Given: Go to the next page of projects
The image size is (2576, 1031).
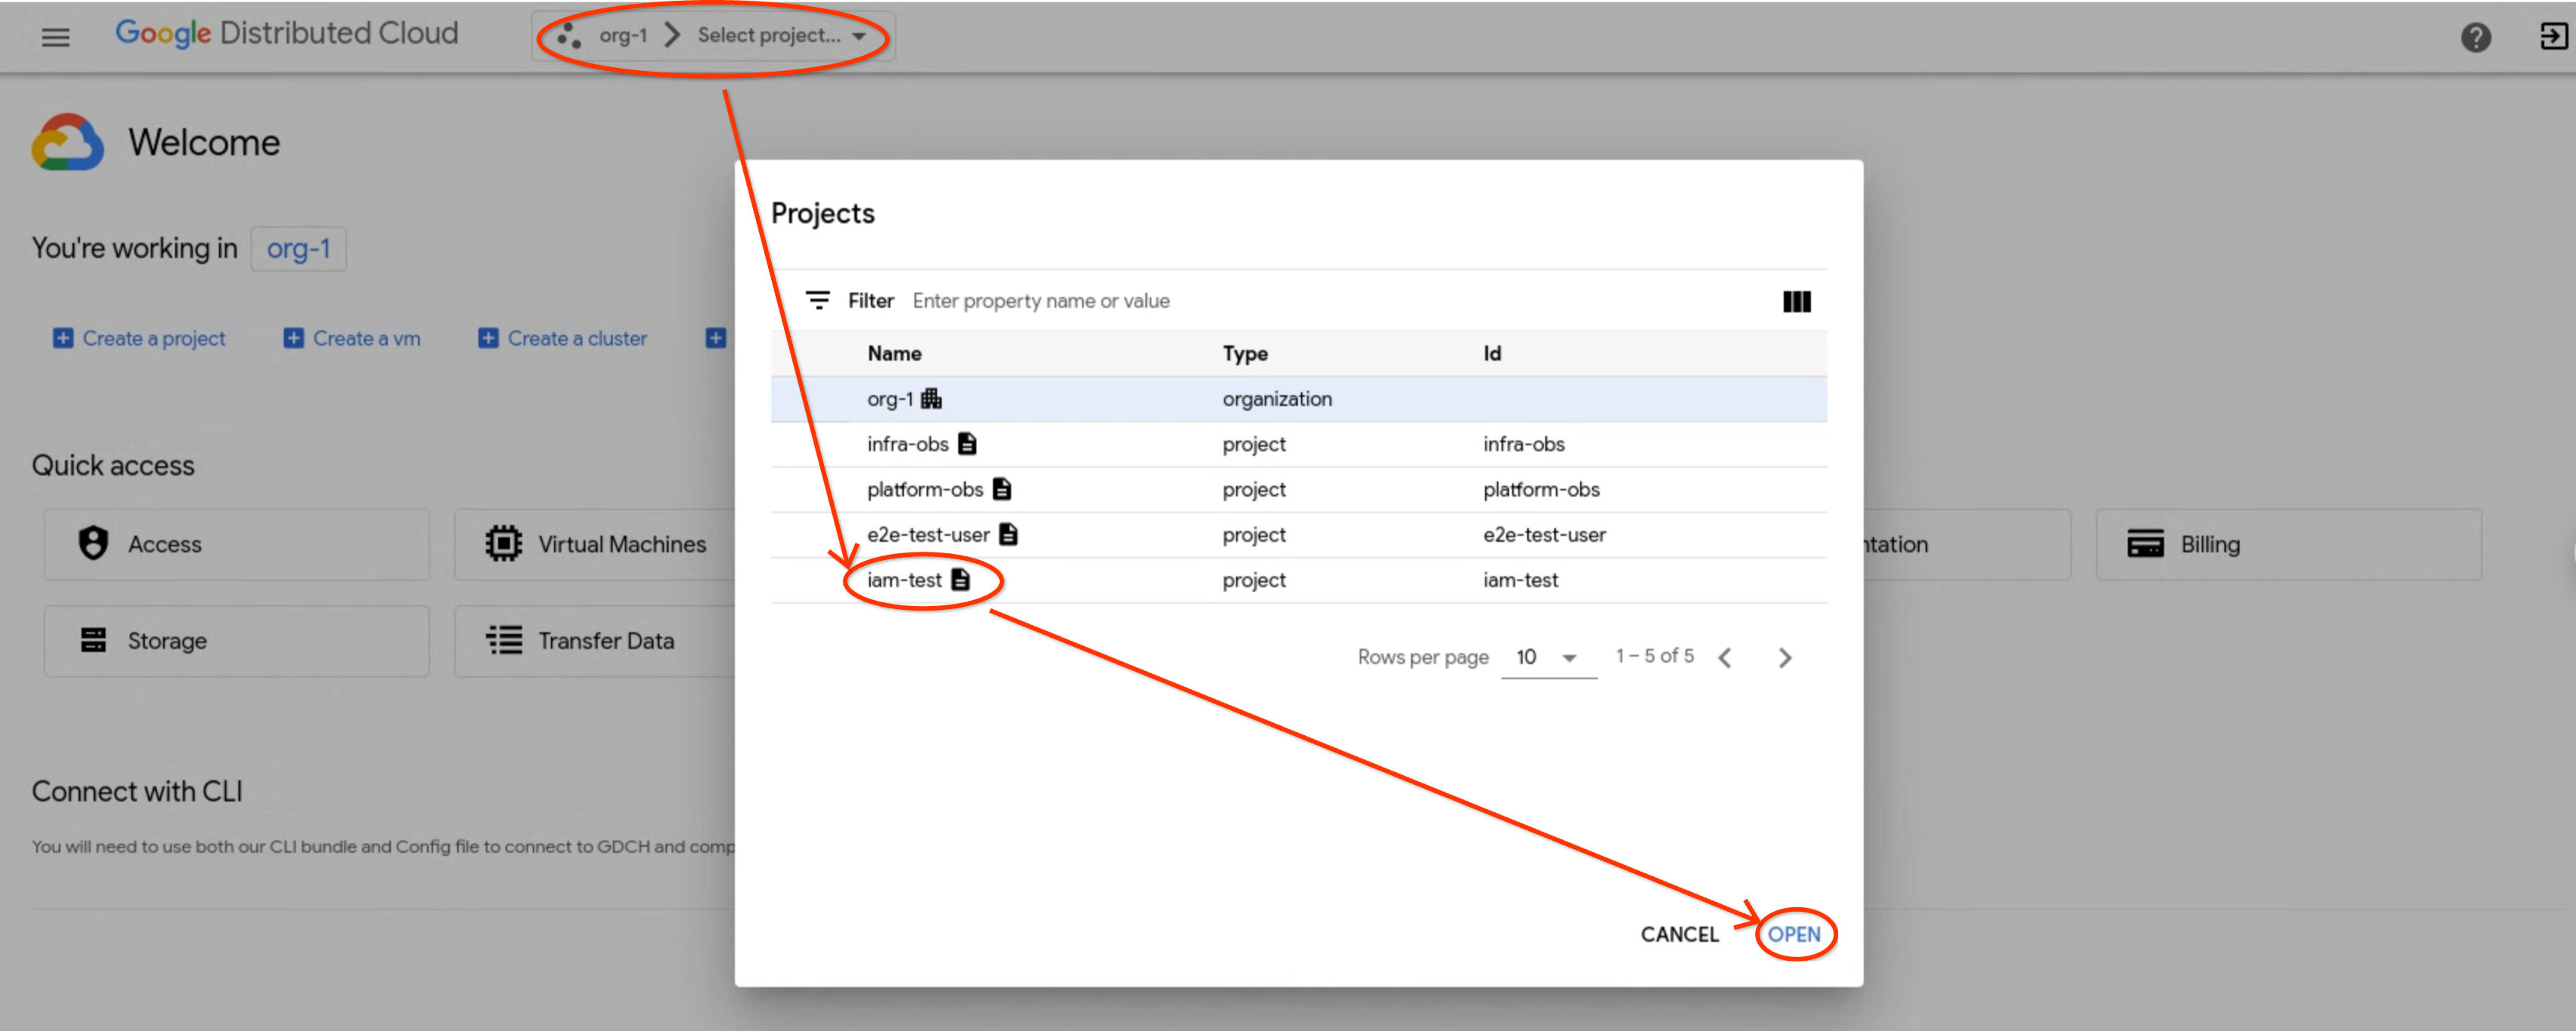Looking at the screenshot, I should point(1785,657).
